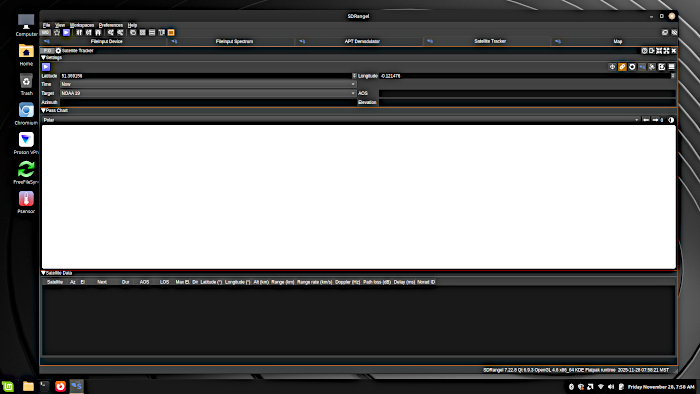Viewport: 700px width, 394px height.
Task: Maximize the Satellite Tracker feature window
Action: point(667,51)
